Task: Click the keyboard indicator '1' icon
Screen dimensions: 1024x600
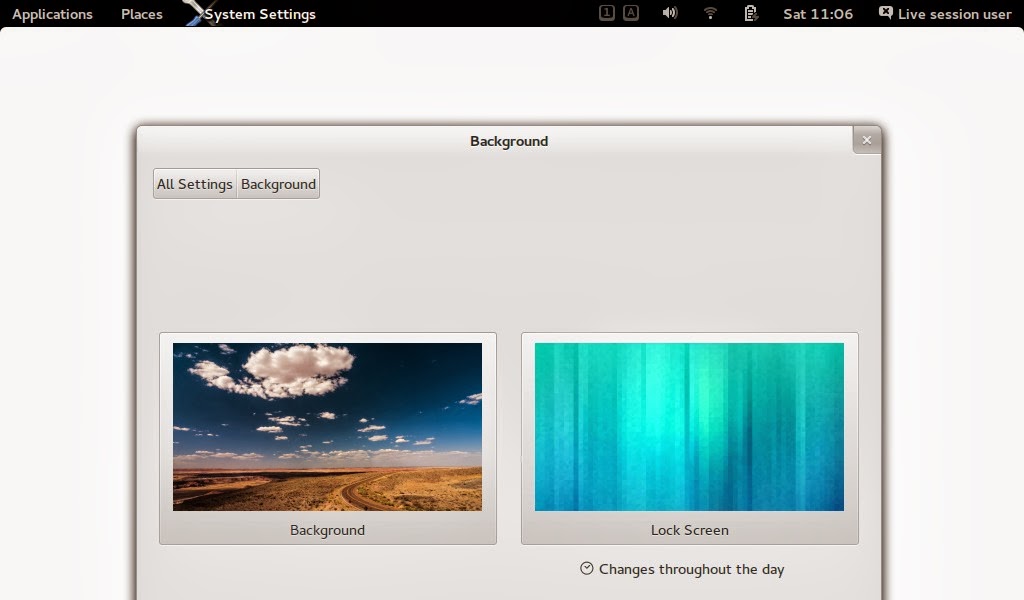Action: click(x=607, y=12)
